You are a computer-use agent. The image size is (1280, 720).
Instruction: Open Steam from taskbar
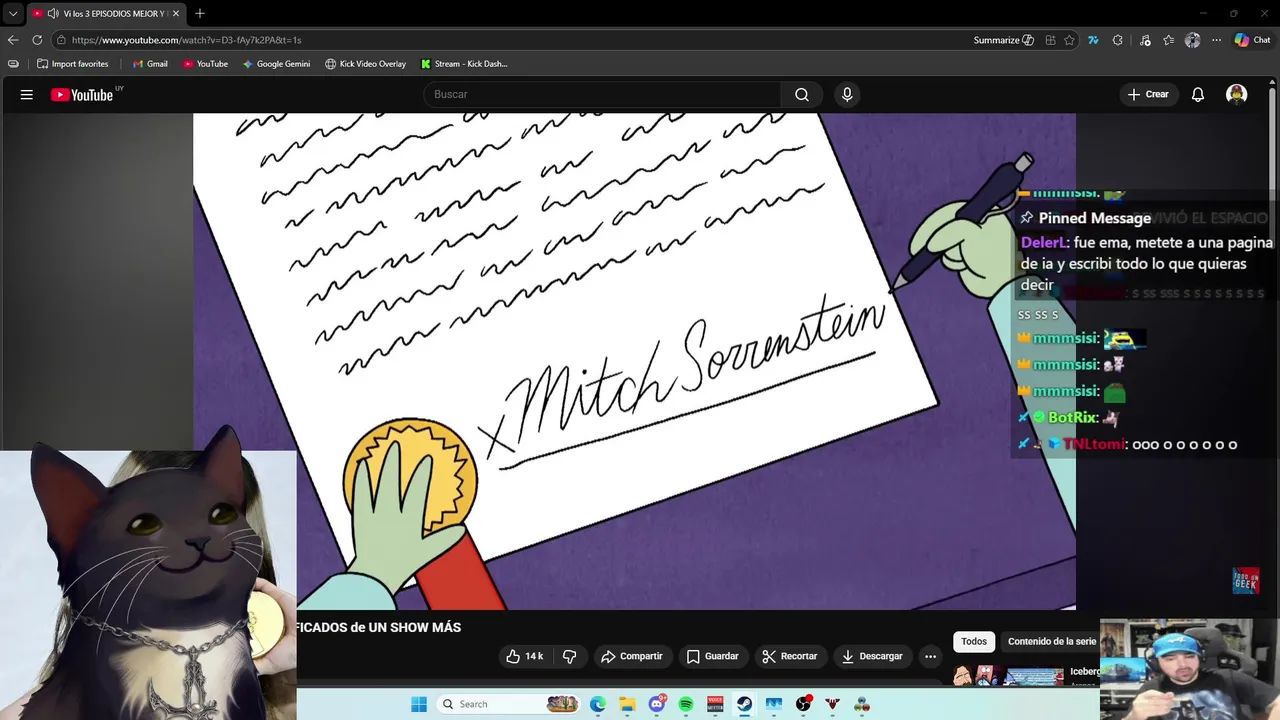point(744,704)
